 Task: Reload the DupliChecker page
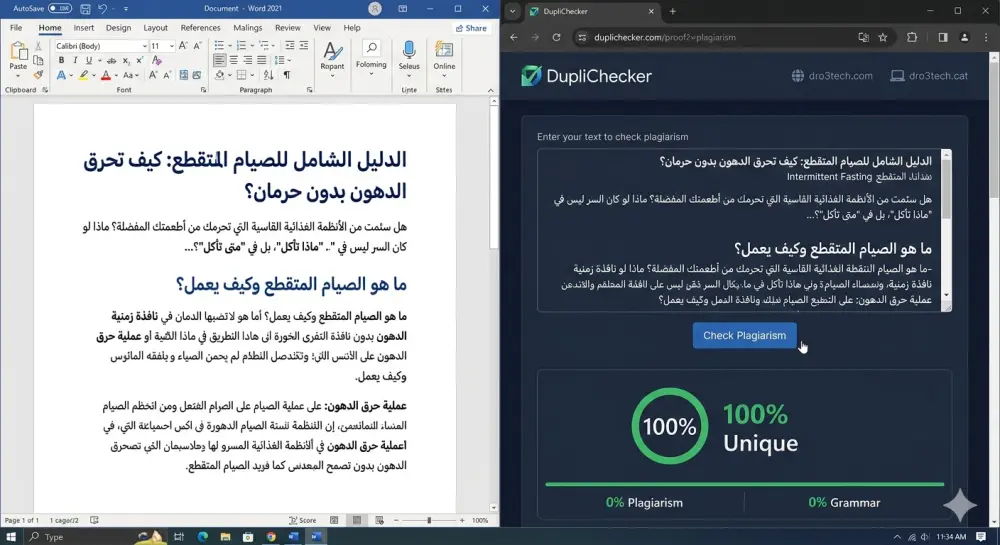[x=556, y=38]
